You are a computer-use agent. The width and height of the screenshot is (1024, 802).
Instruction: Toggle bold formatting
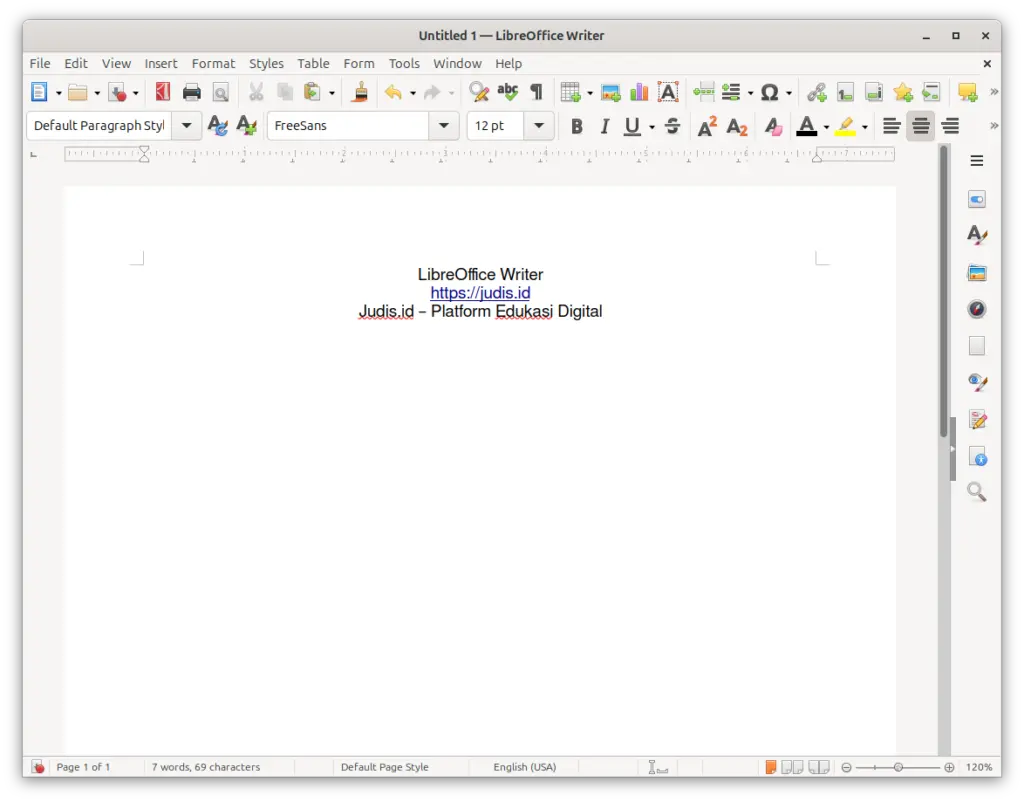tap(577, 126)
